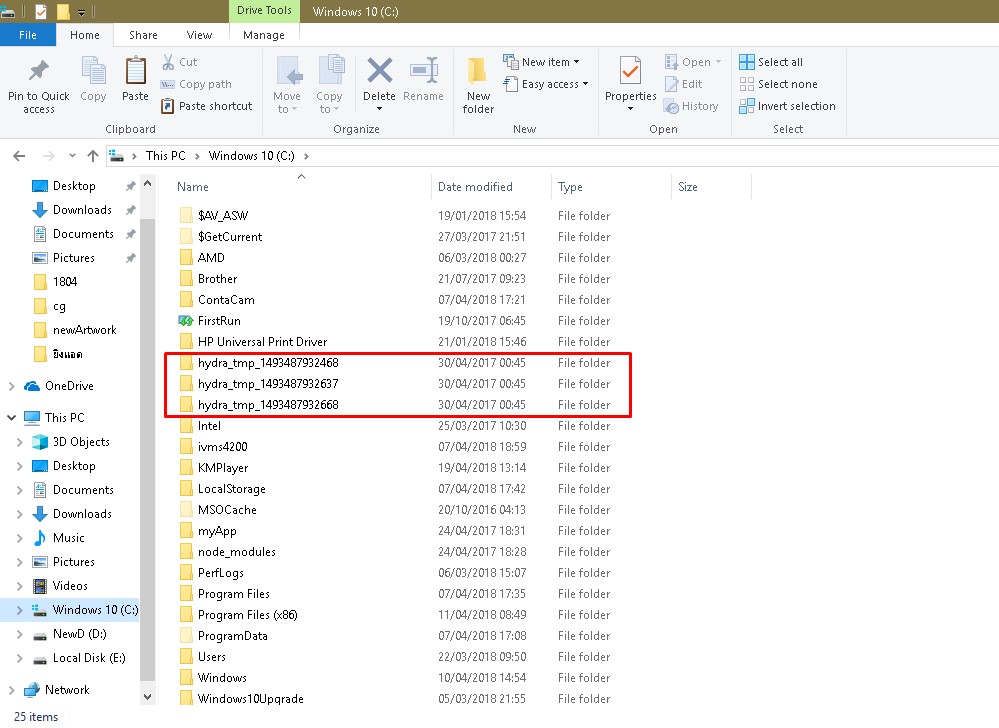Expand the Network tree node
The width and height of the screenshot is (999, 728).
point(11,690)
